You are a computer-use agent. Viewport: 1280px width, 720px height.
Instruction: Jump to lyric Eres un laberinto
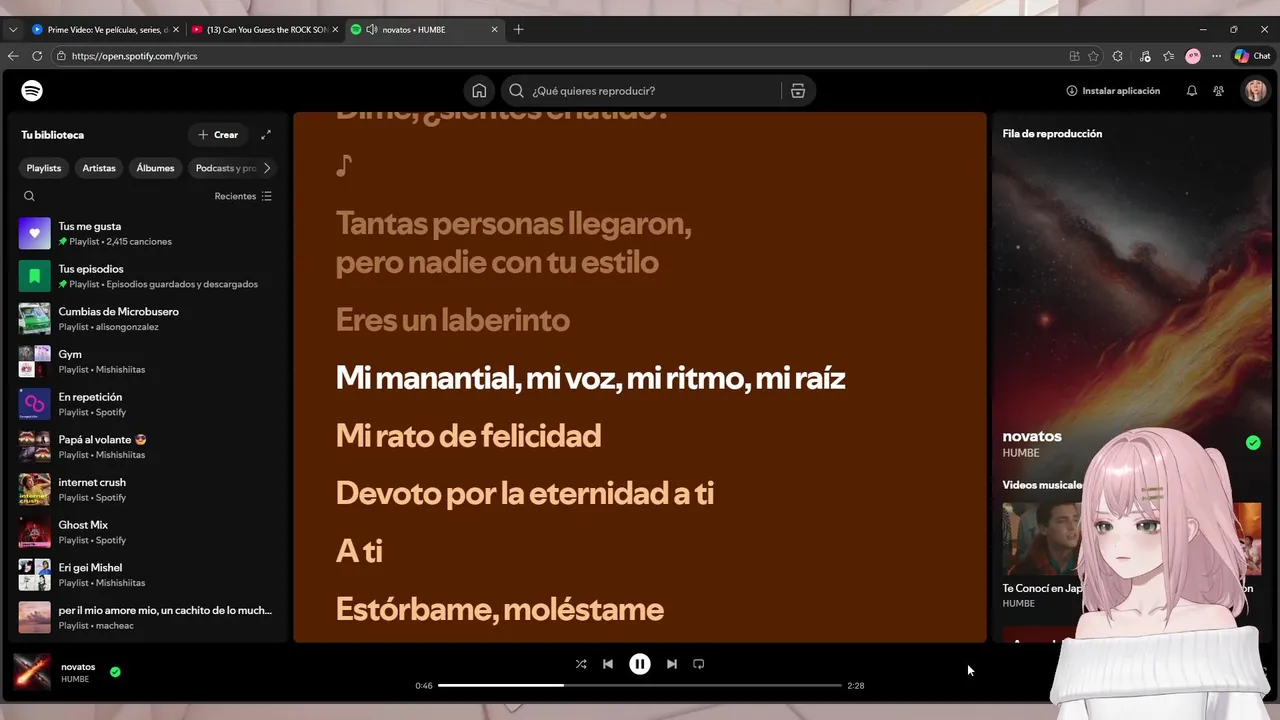452,320
